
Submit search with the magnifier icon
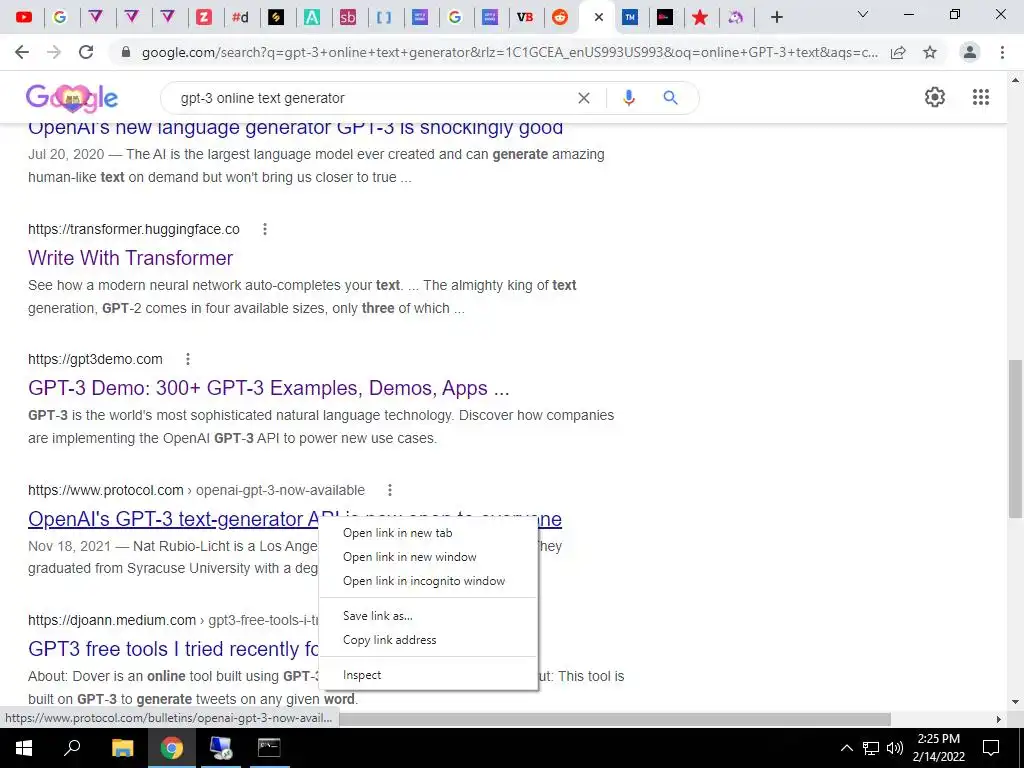(x=670, y=98)
